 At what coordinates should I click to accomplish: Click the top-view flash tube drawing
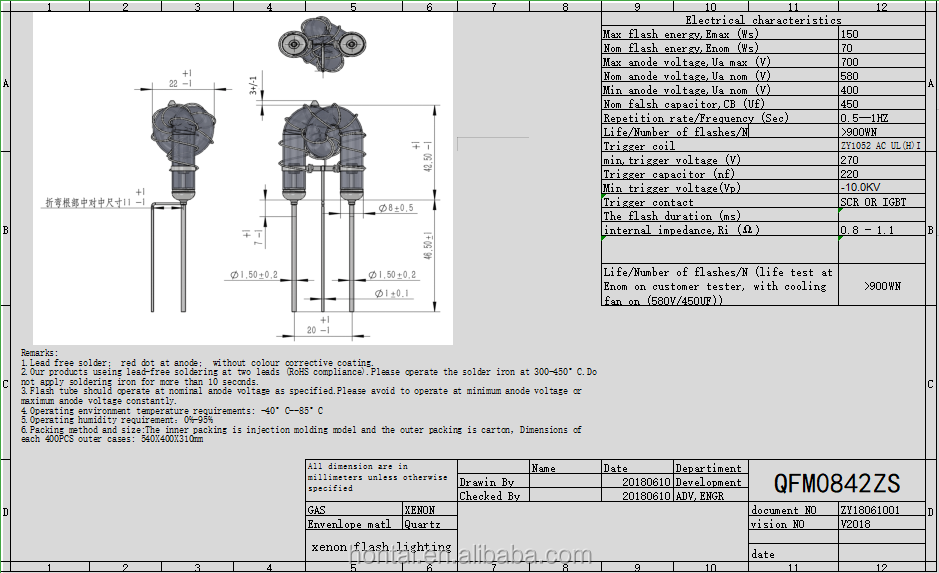pyautogui.click(x=322, y=47)
